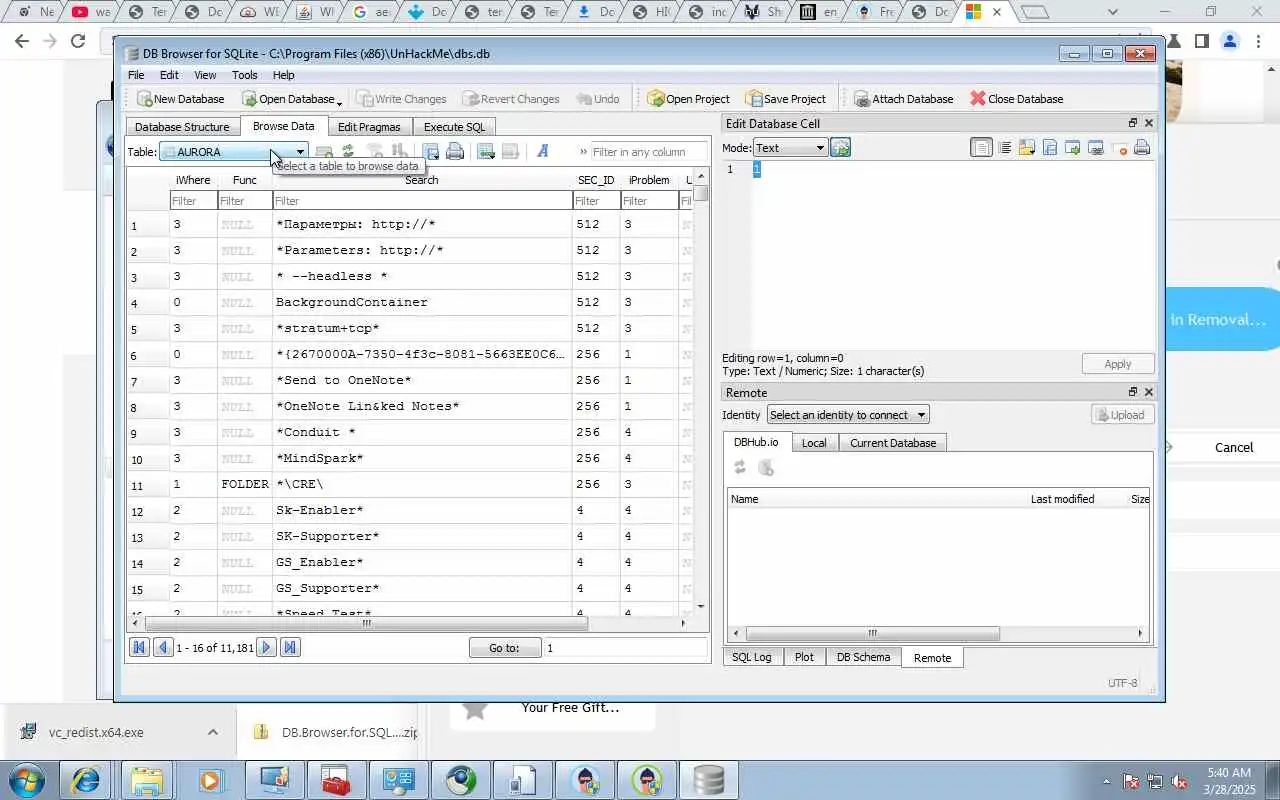Go to the first page of records
The height and width of the screenshot is (800, 1280).
tap(140, 647)
